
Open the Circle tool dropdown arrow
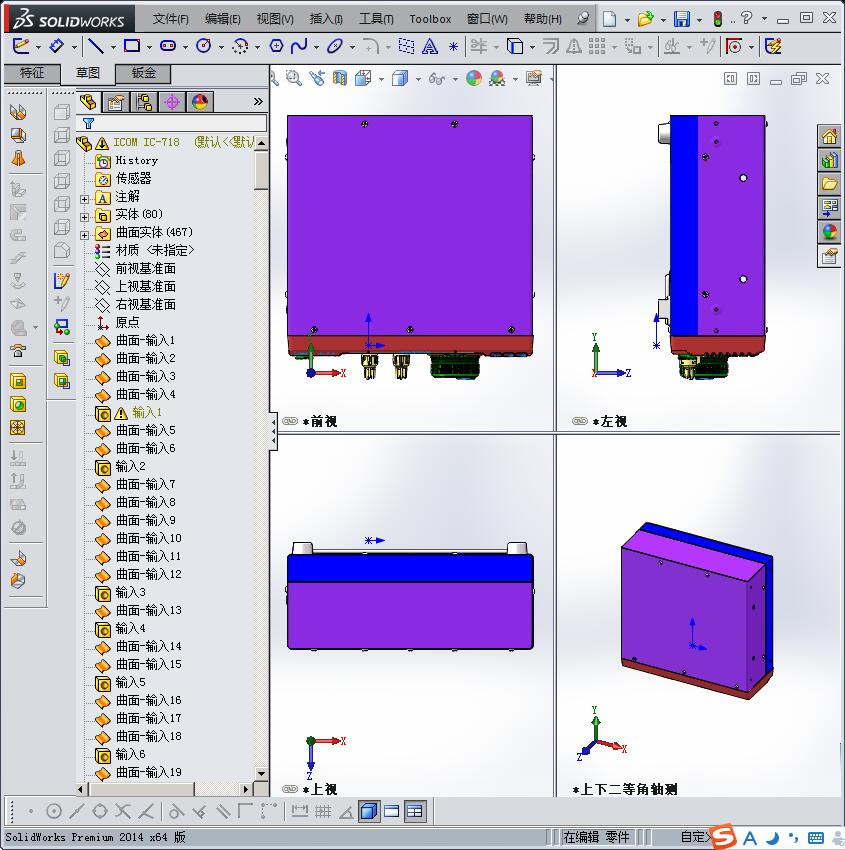pyautogui.click(x=221, y=48)
